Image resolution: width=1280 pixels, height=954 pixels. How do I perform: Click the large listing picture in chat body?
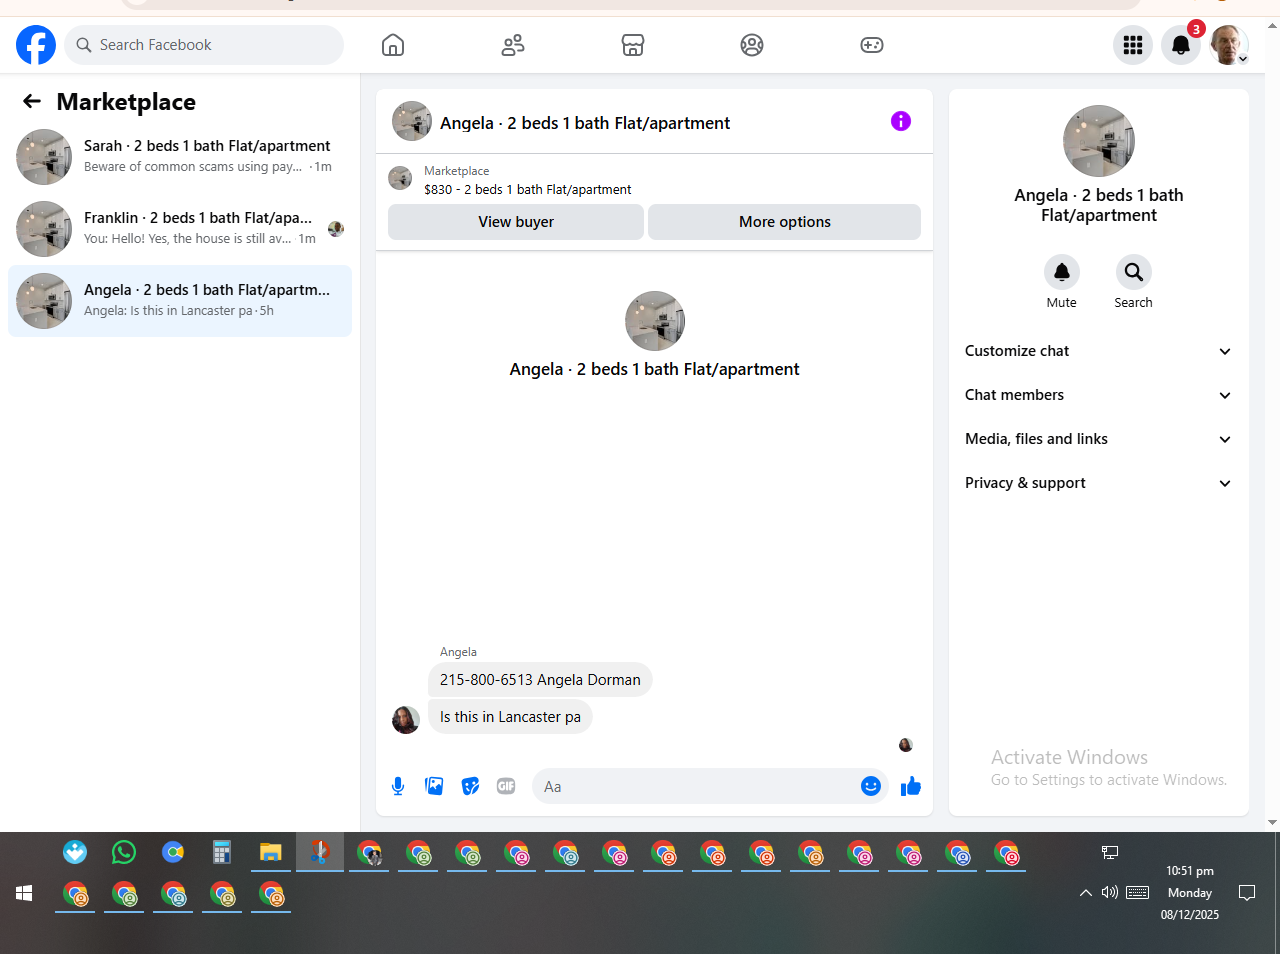655,321
